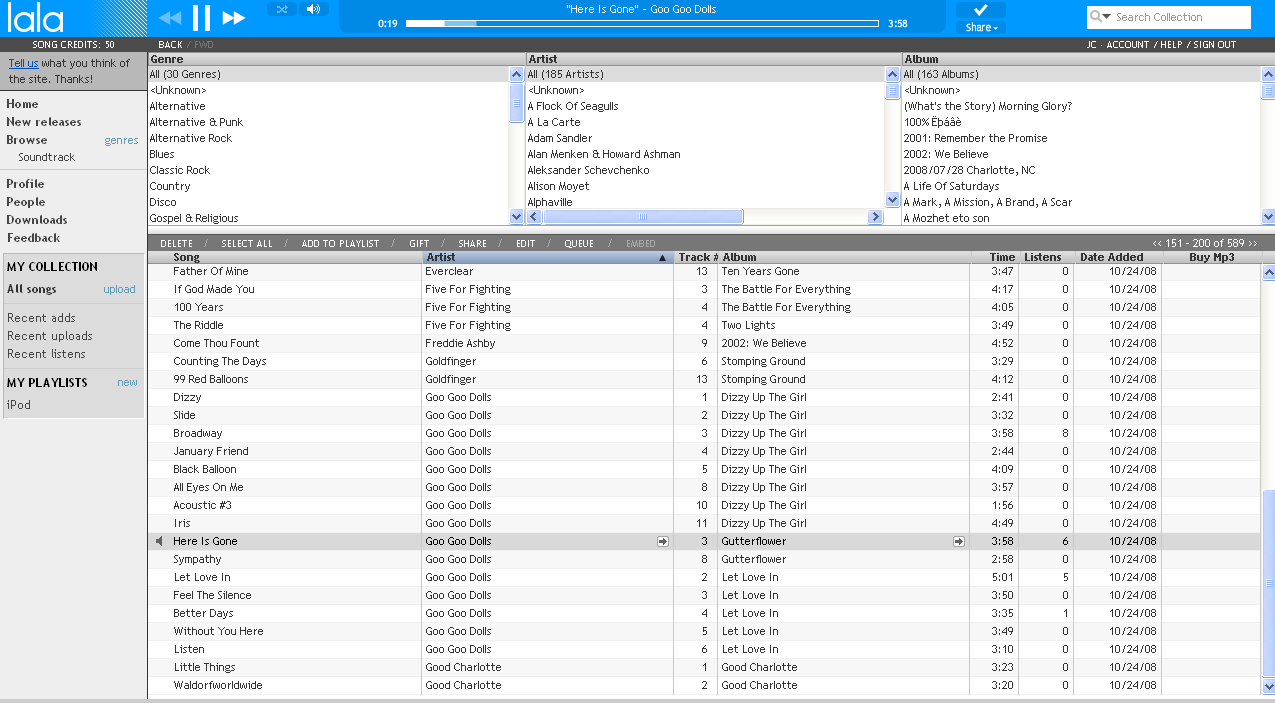This screenshot has height=703, width=1275.
Task: Select Classic Rock genre
Action: [180, 170]
